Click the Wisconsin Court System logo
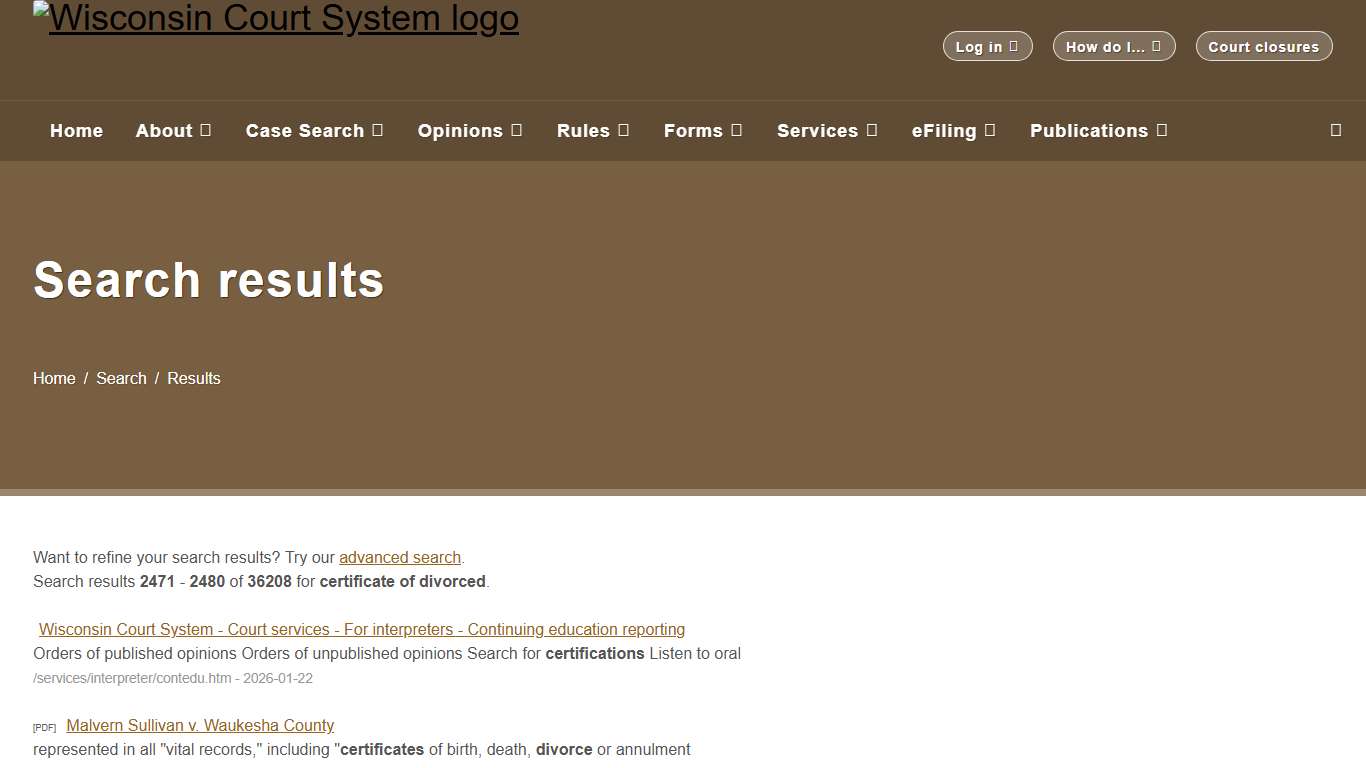The height and width of the screenshot is (768, 1366). [x=276, y=17]
